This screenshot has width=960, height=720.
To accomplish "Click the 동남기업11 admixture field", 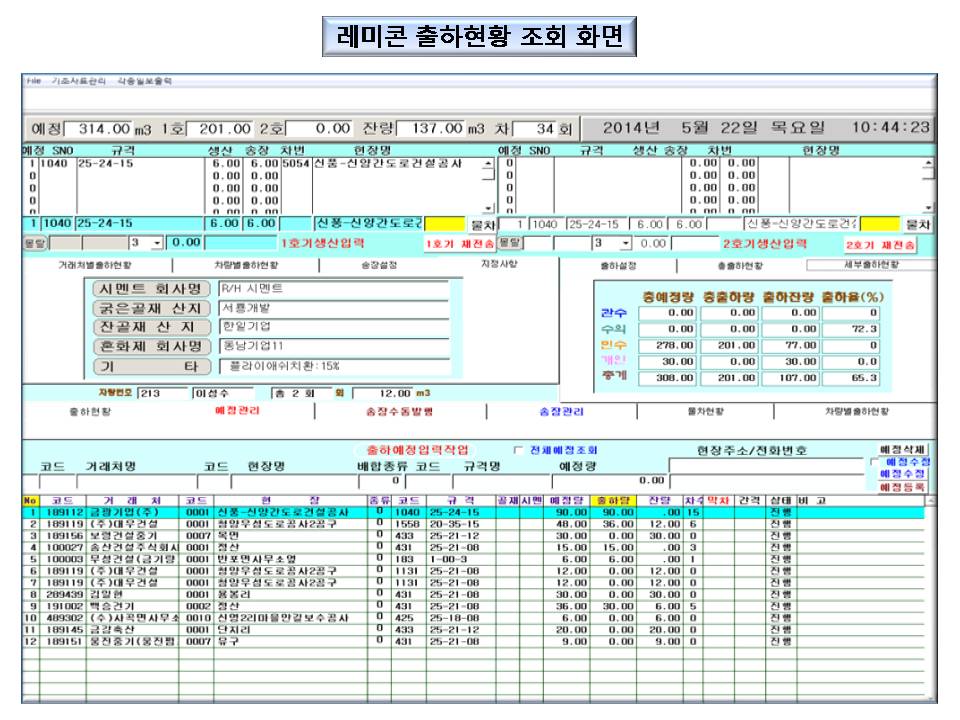I will [x=334, y=347].
